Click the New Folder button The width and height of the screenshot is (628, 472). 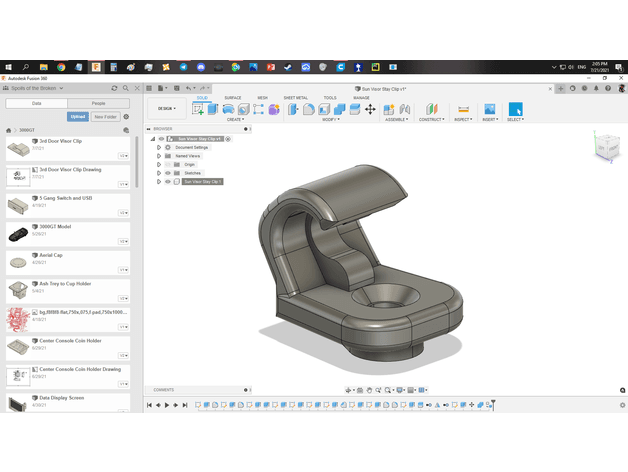coord(106,117)
